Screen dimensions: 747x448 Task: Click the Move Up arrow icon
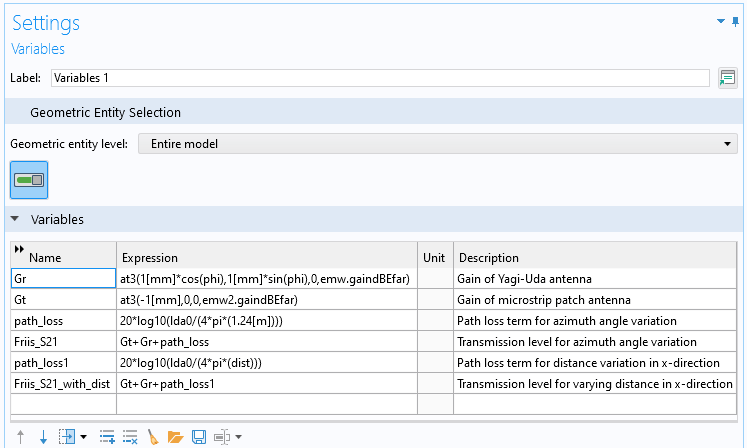click(x=20, y=437)
